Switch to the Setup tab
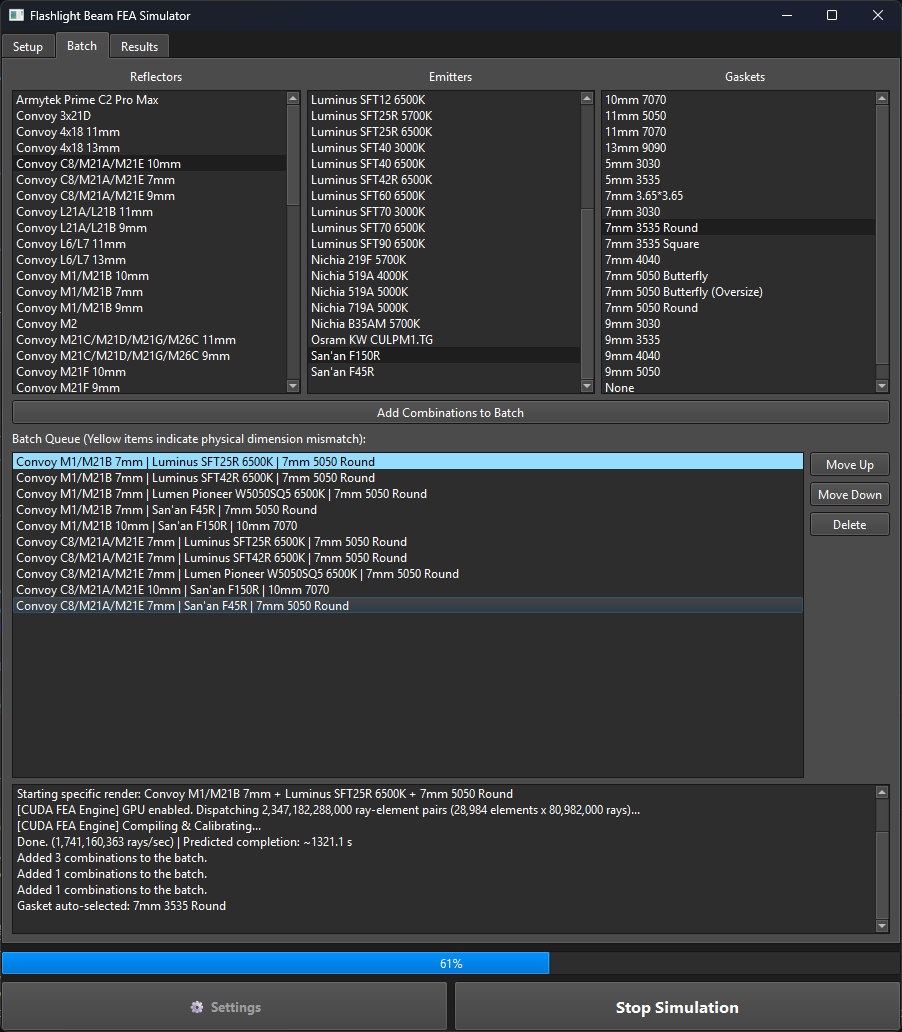 [x=28, y=47]
